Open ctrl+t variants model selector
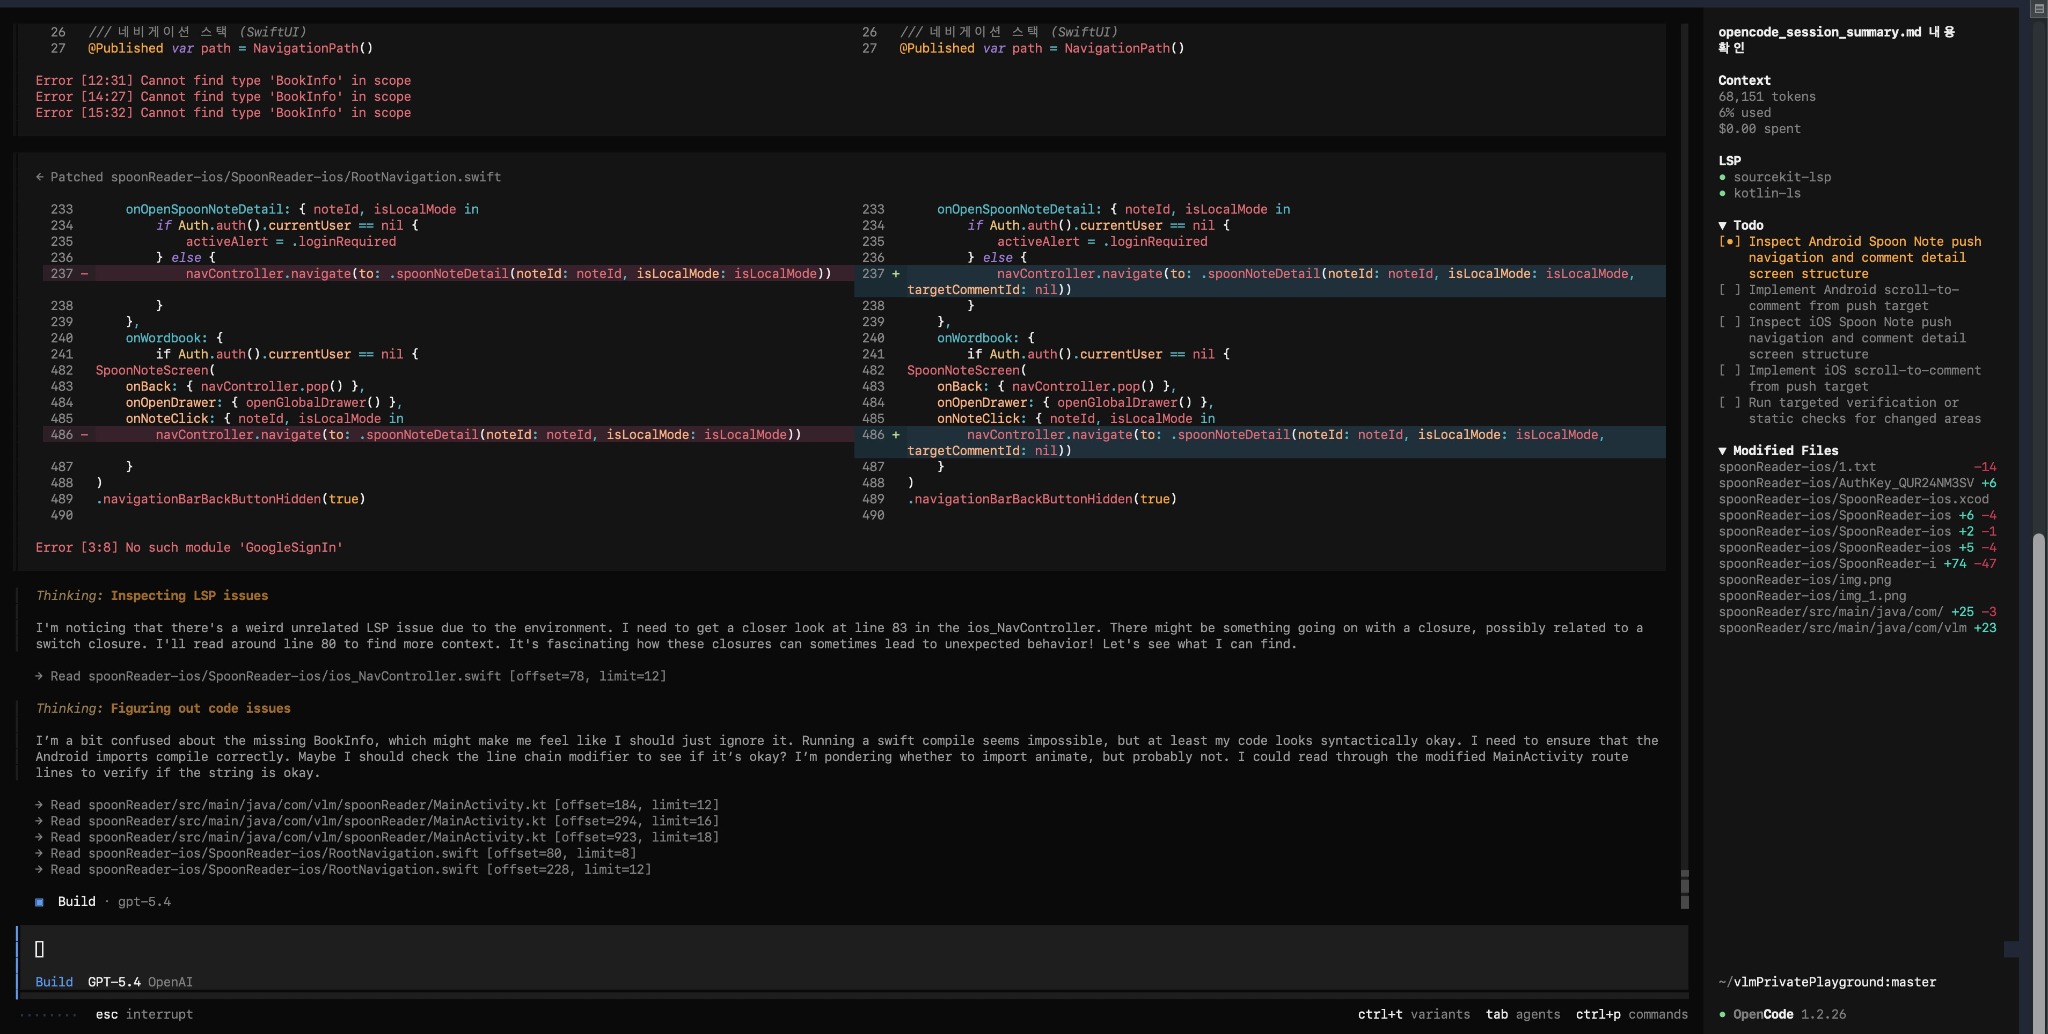2048x1034 pixels. click(x=1414, y=1014)
